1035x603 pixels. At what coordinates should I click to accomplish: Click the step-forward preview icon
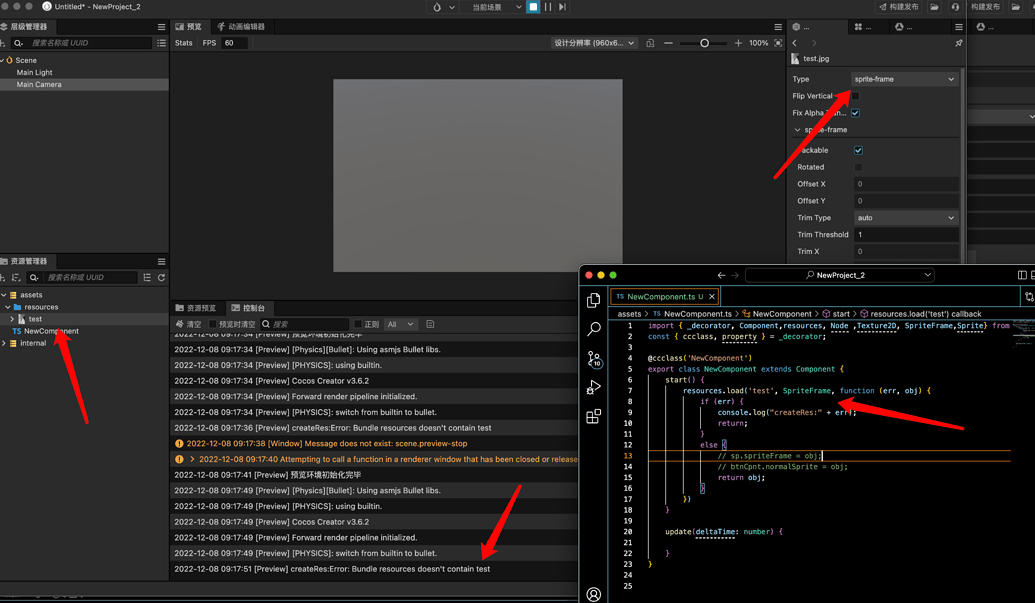click(562, 7)
